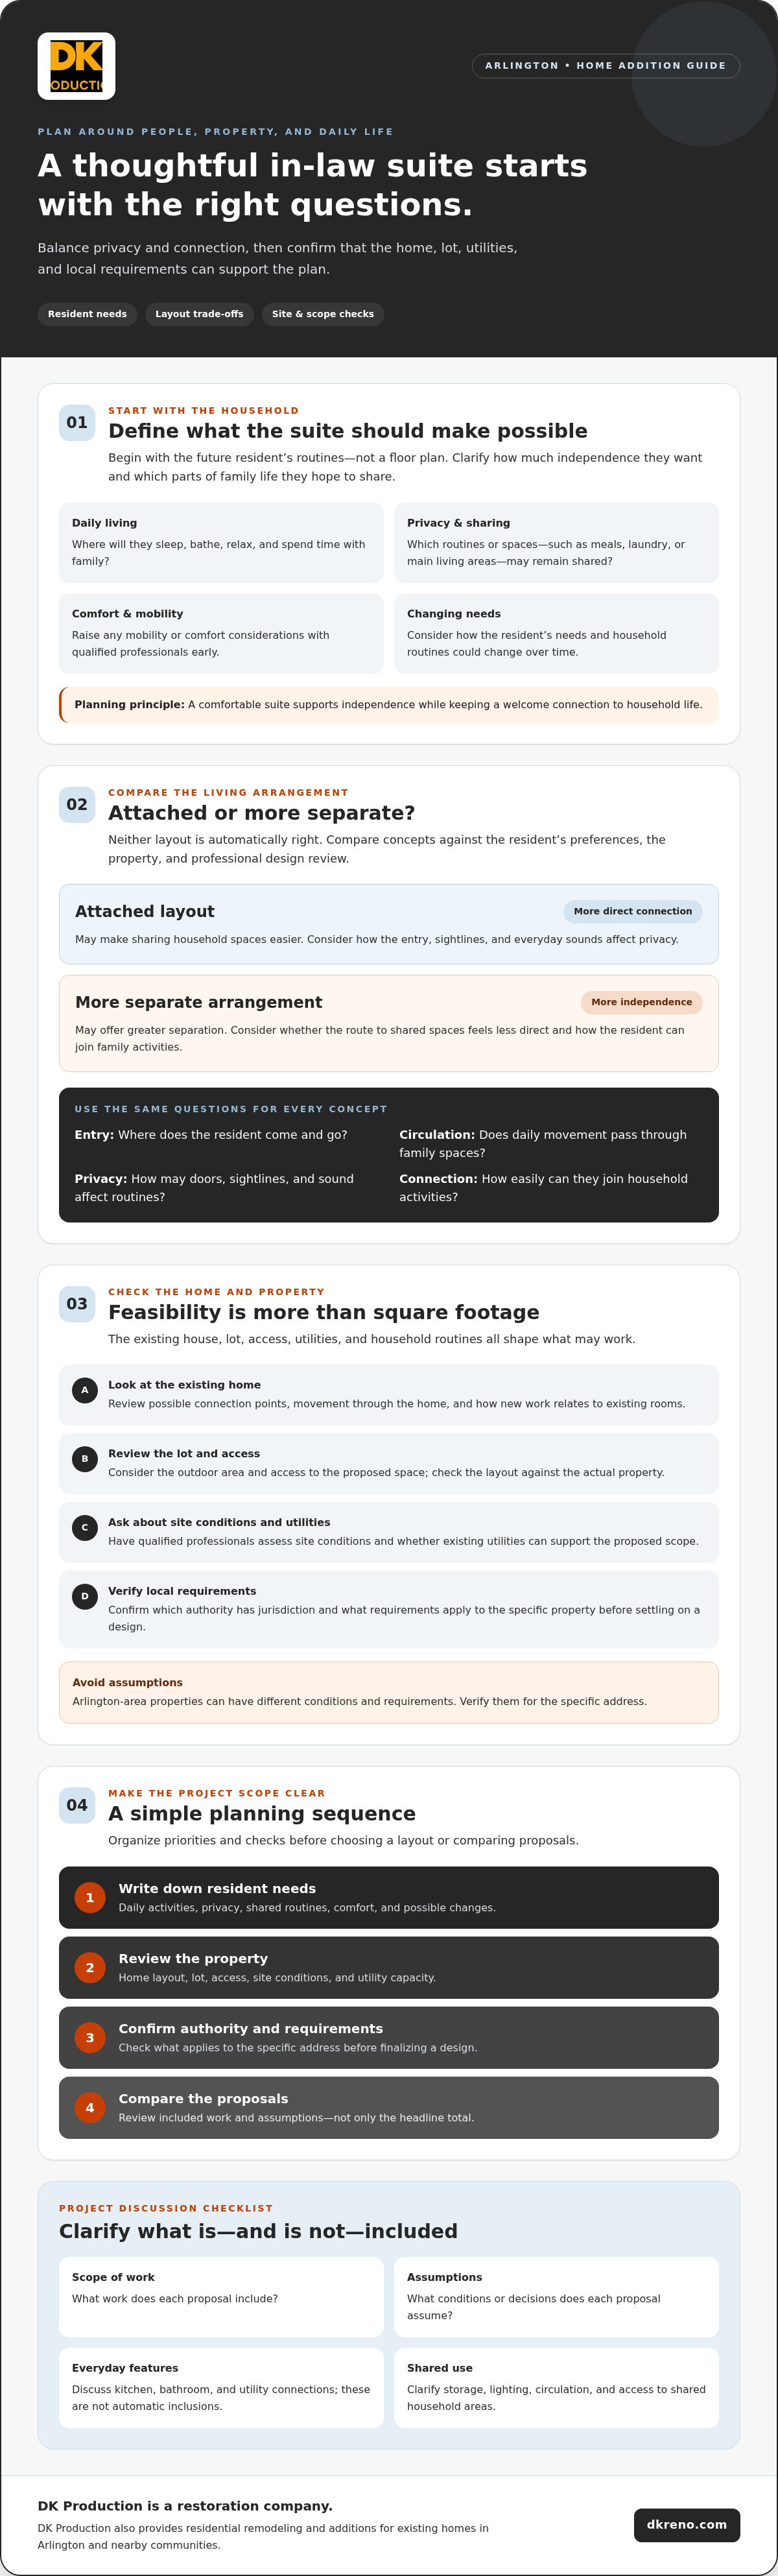This screenshot has height=2576, width=778.
Task: Select step 4 circle for Compare the proposals
Action: point(90,2108)
